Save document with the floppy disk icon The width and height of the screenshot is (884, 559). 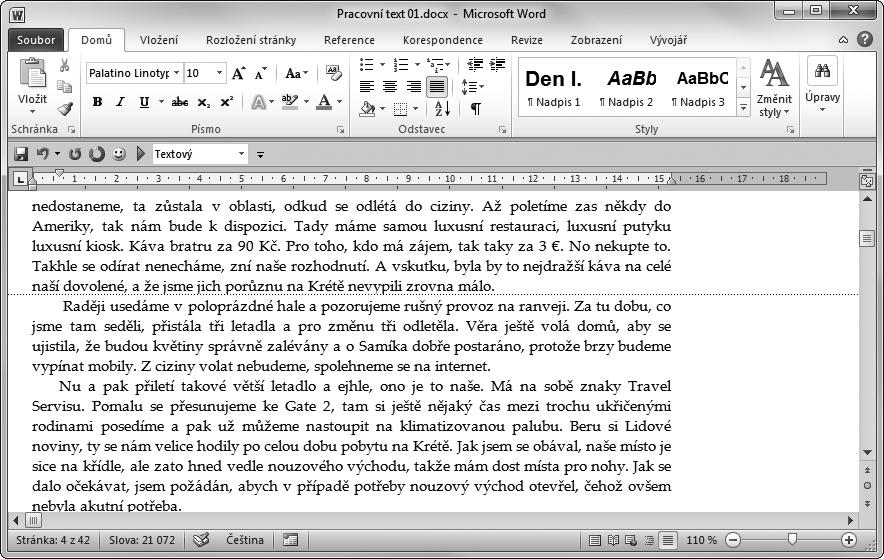(x=21, y=154)
